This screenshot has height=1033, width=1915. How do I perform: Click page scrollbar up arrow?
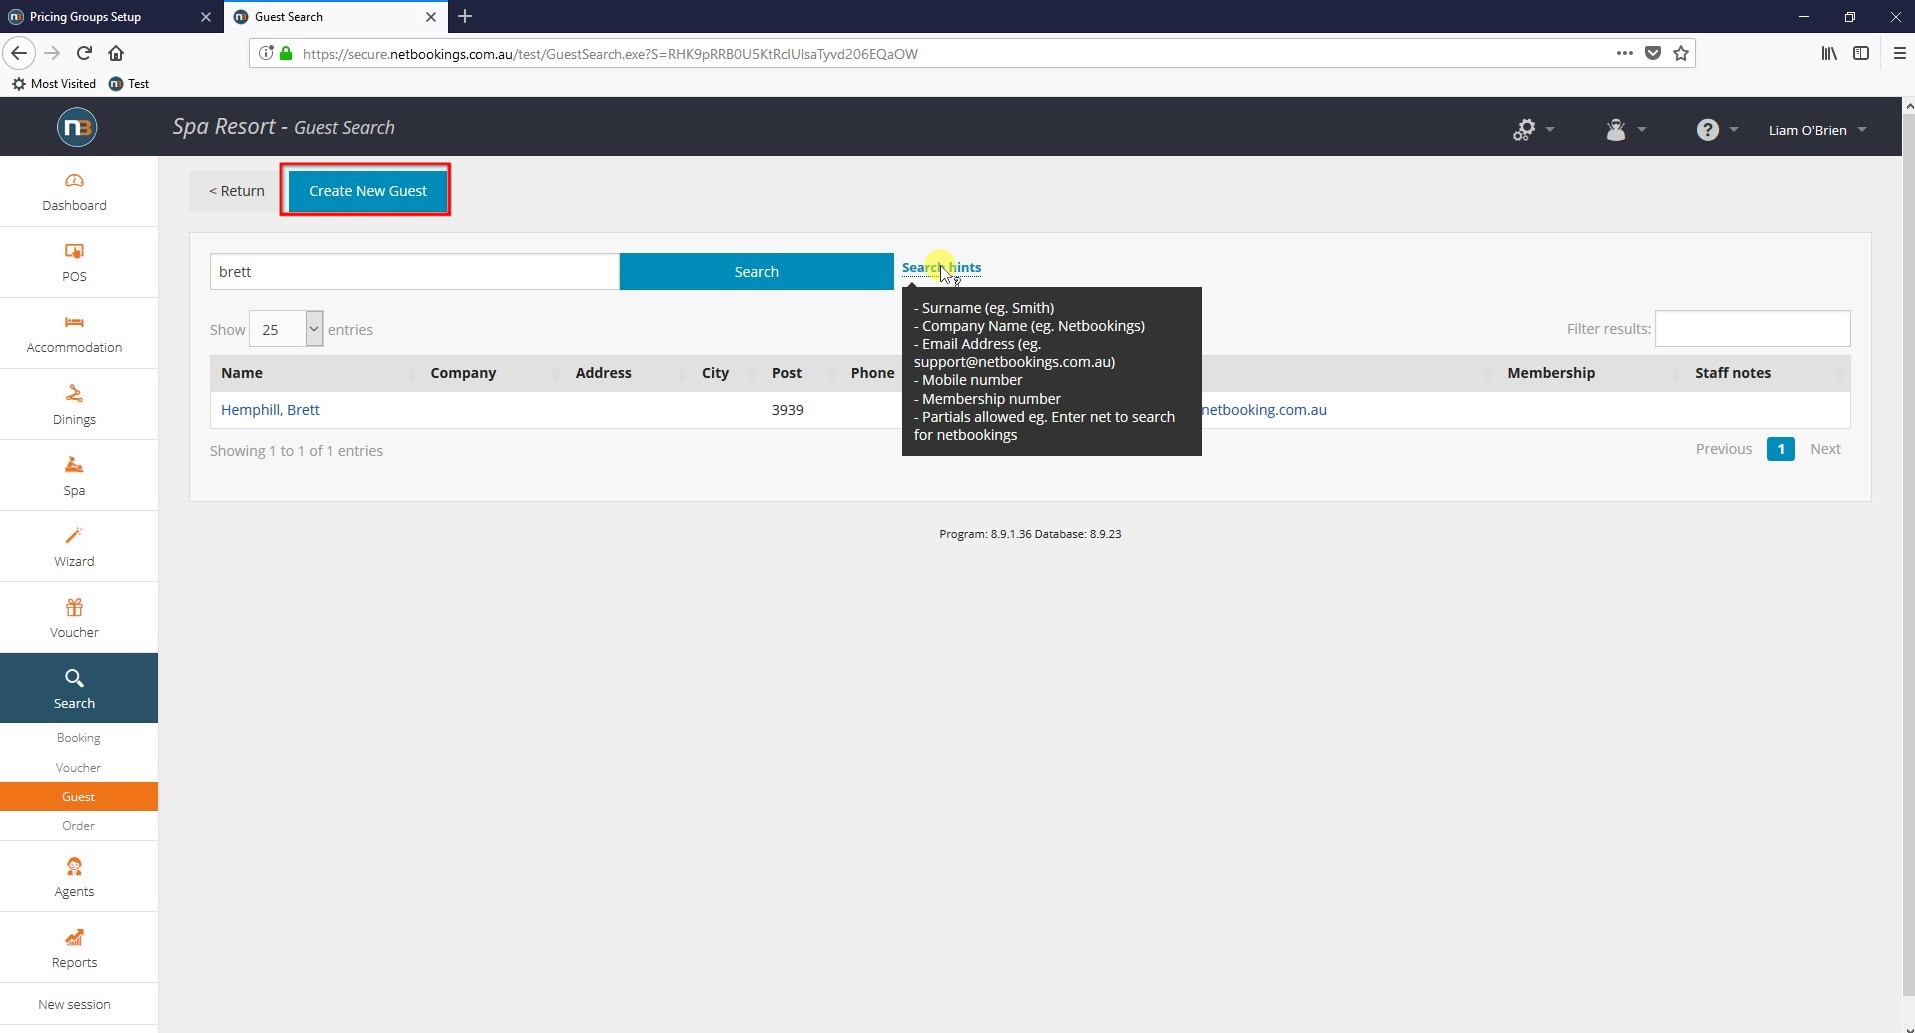tap(1908, 105)
